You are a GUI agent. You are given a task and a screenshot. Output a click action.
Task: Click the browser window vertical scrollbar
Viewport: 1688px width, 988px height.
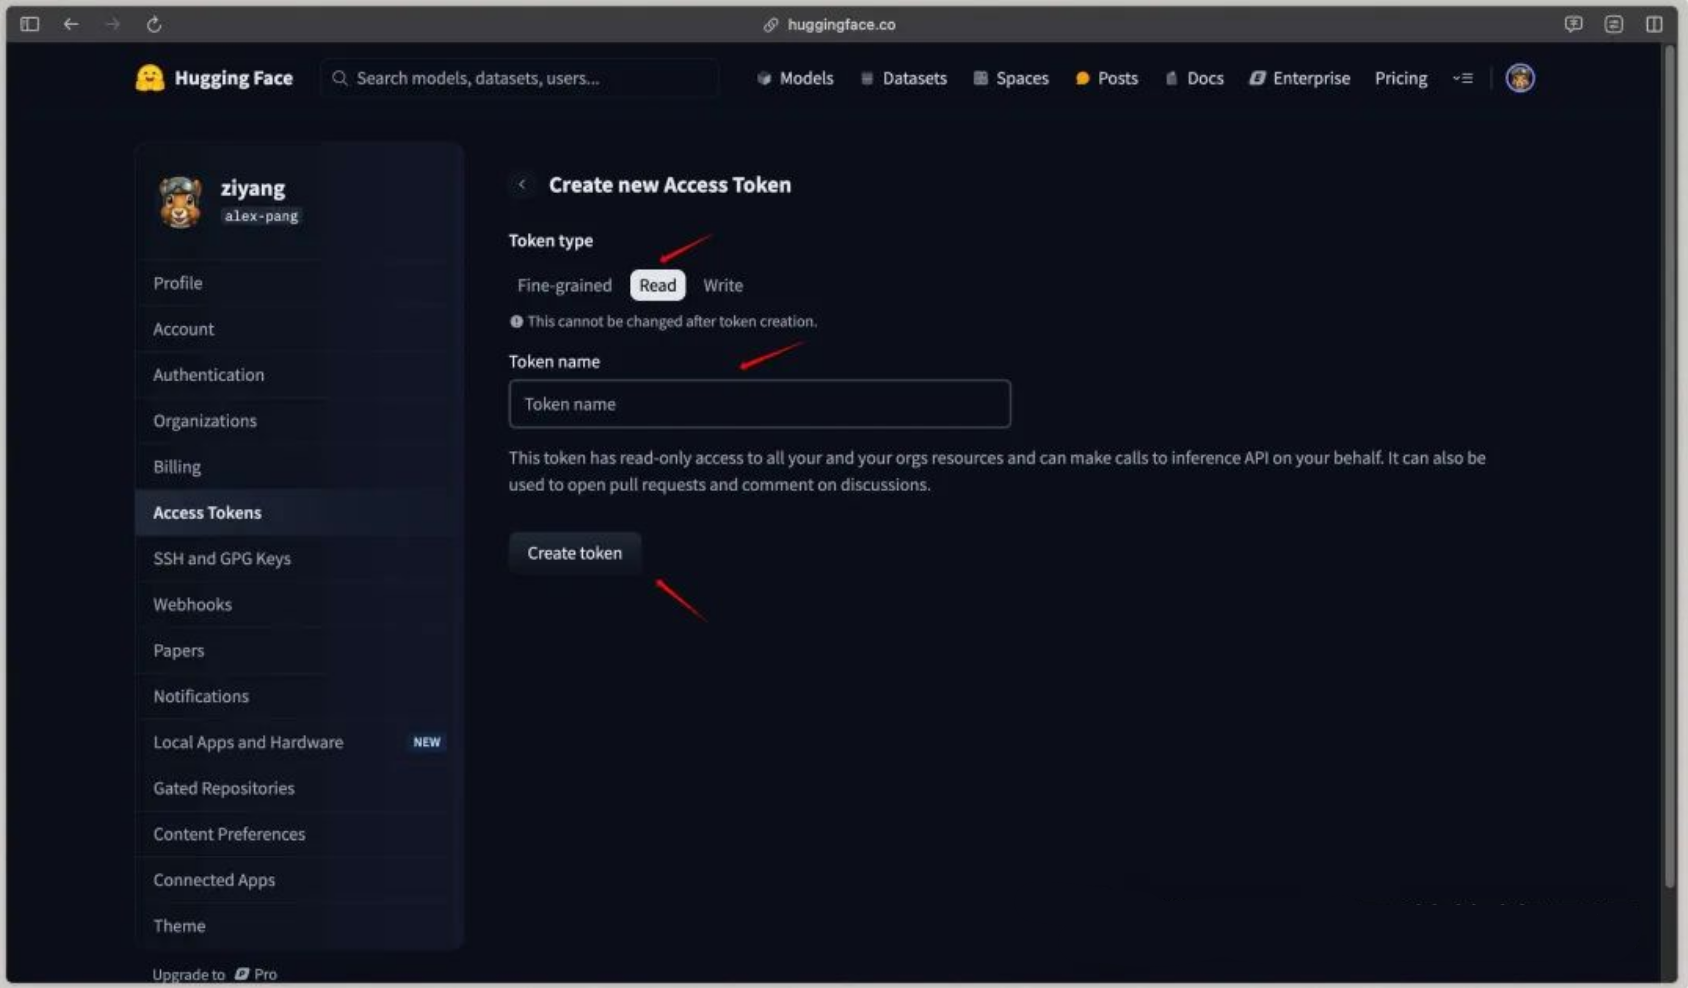[1669, 465]
